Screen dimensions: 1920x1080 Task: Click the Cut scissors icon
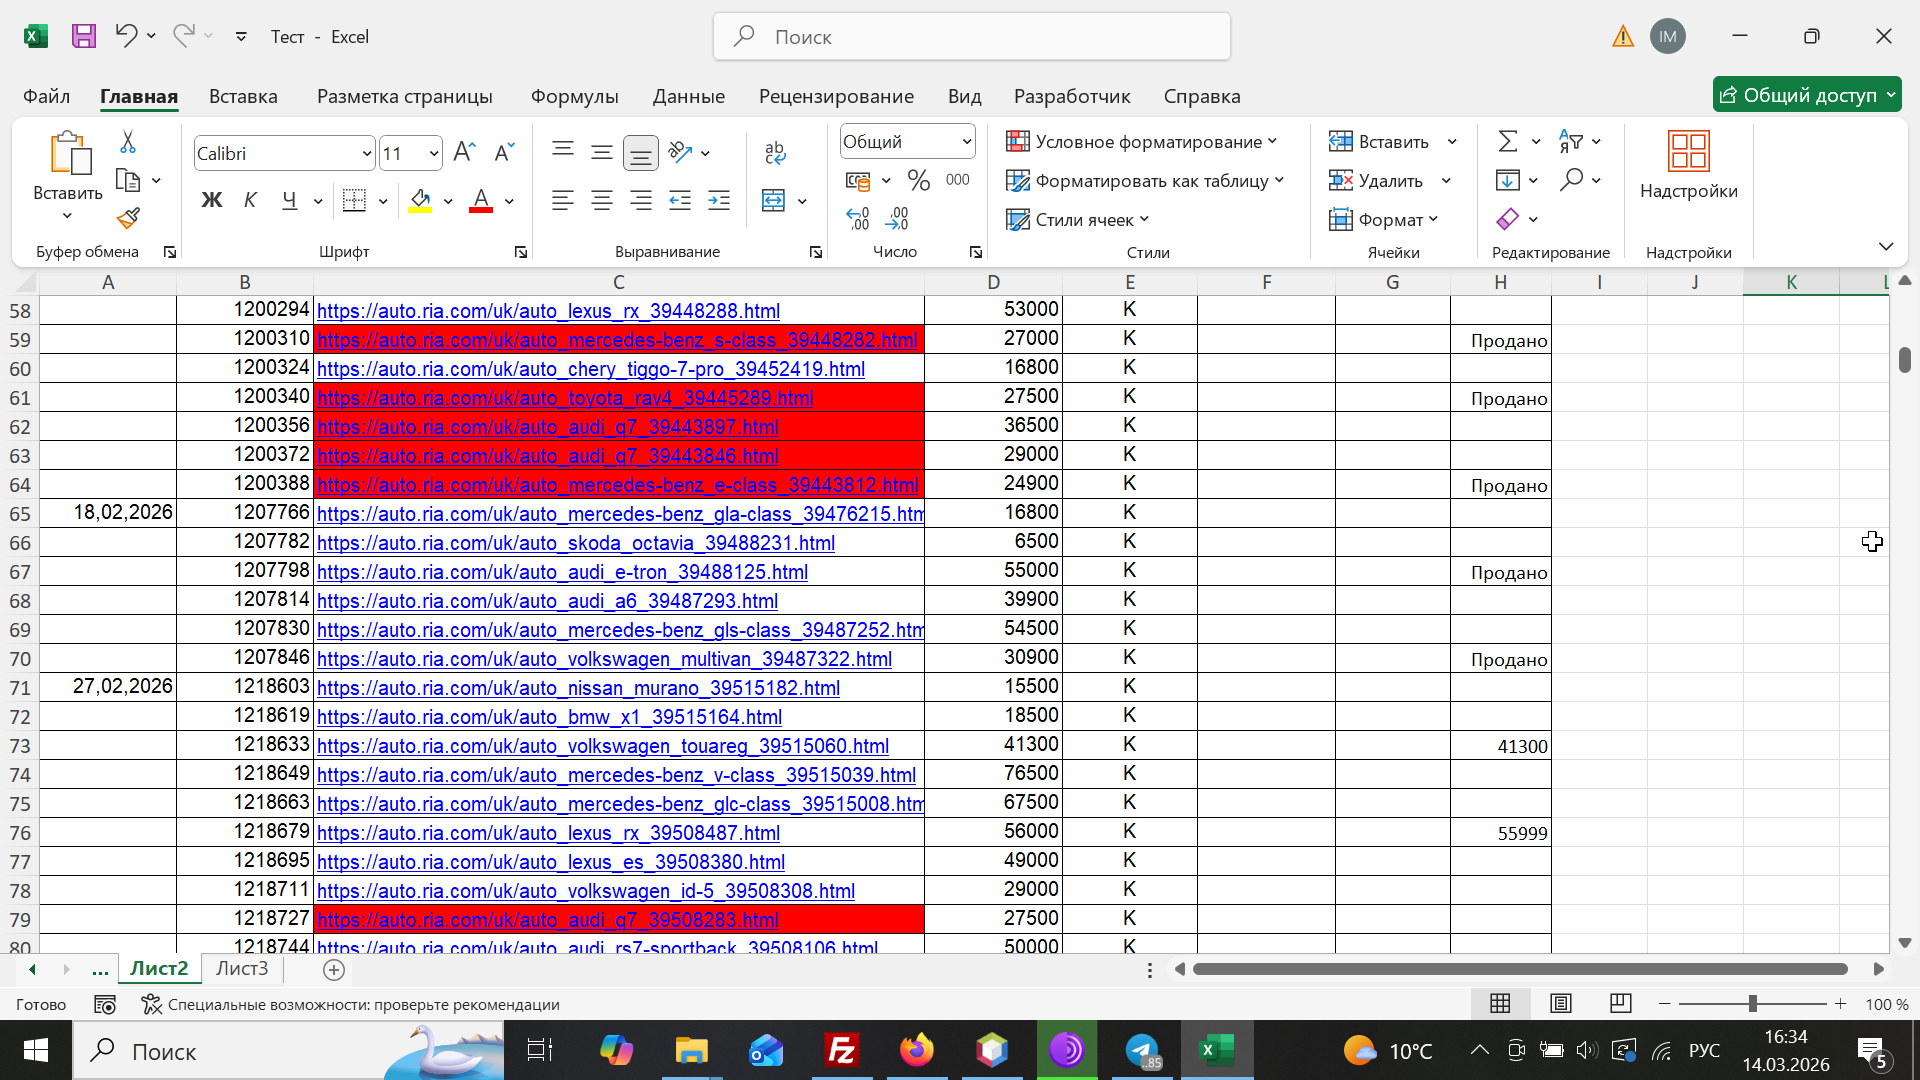128,142
